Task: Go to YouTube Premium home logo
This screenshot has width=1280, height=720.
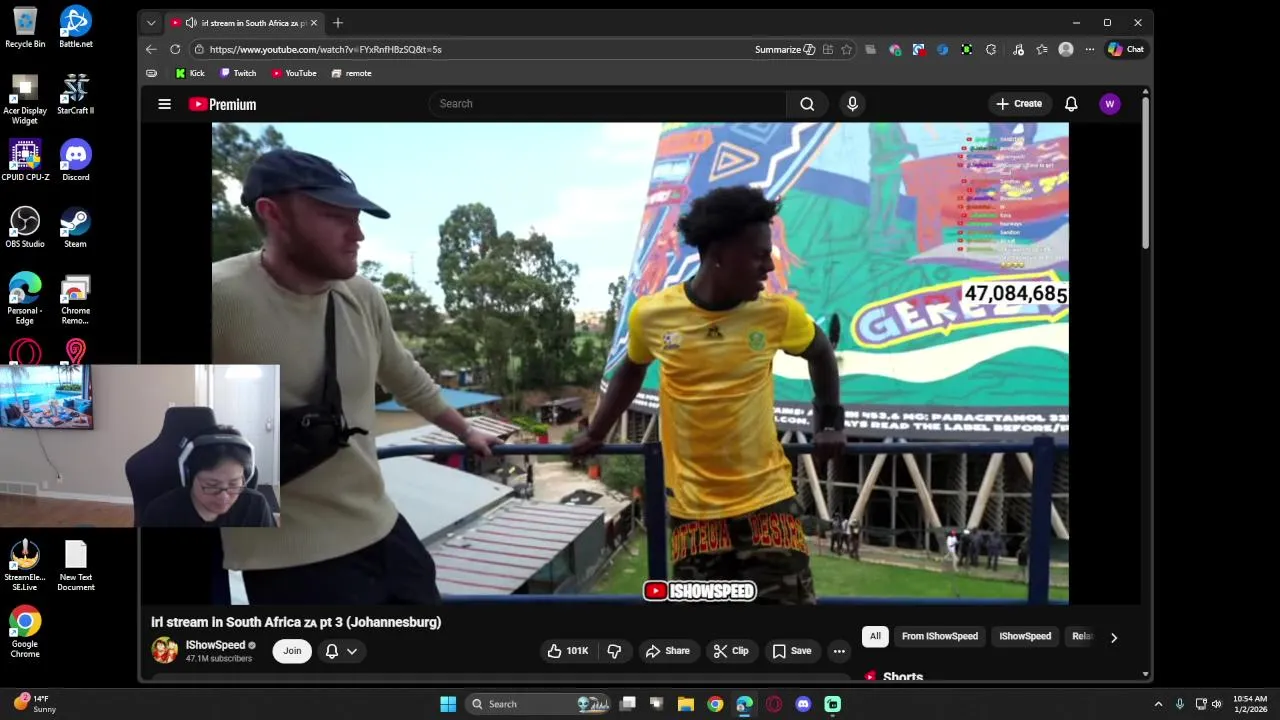Action: click(x=222, y=104)
